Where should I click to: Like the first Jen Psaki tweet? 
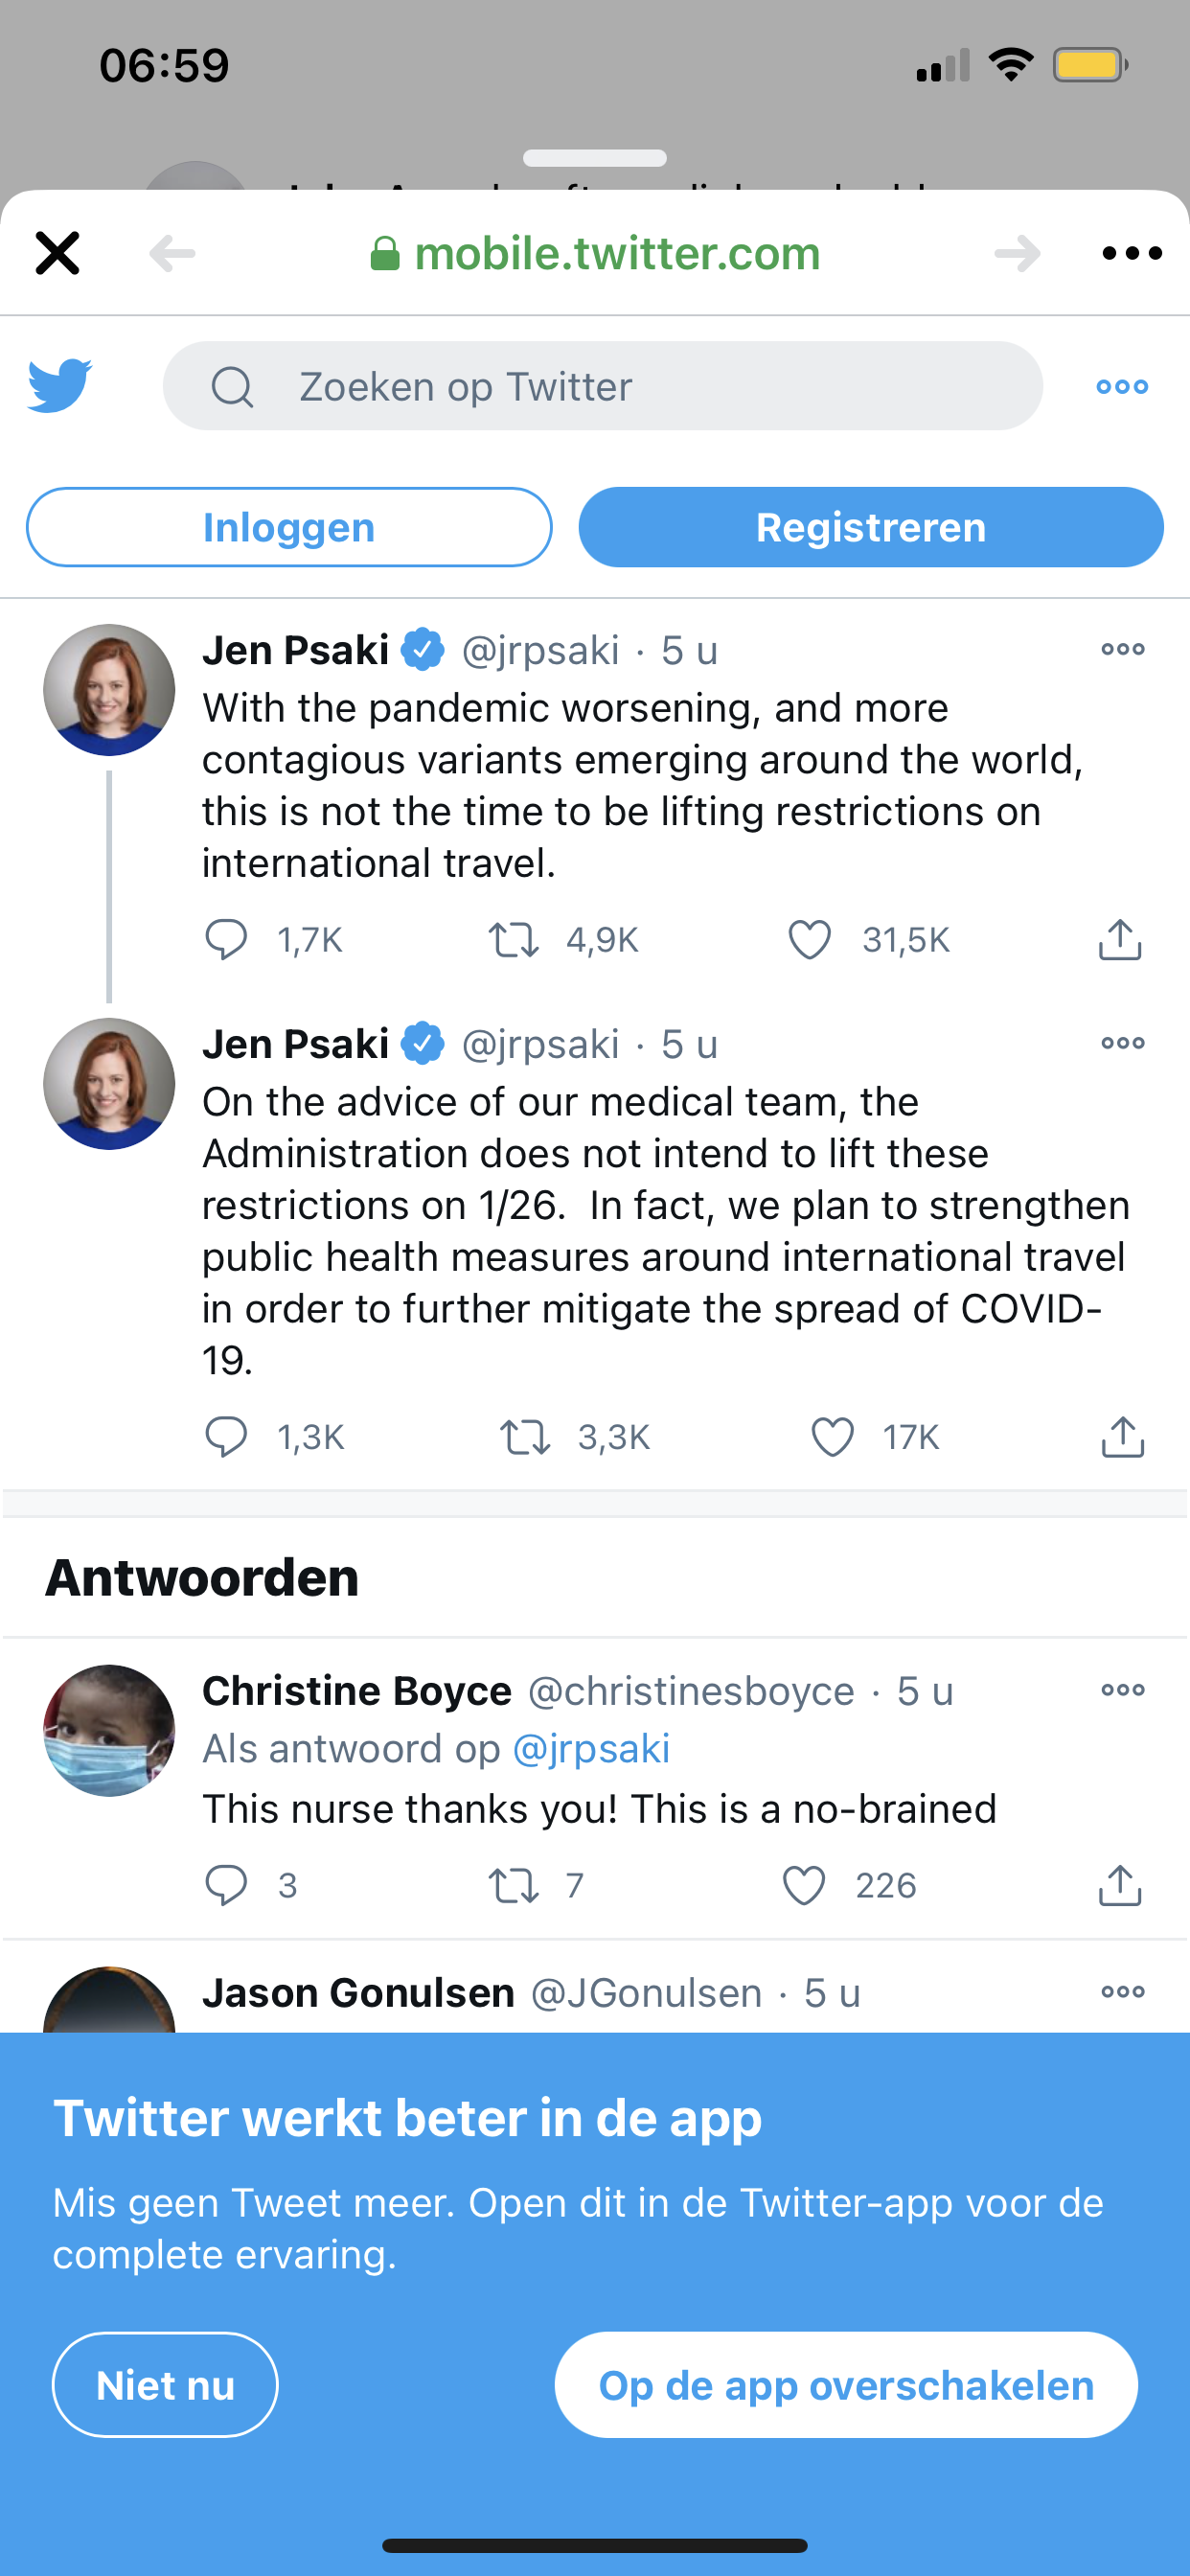point(809,940)
